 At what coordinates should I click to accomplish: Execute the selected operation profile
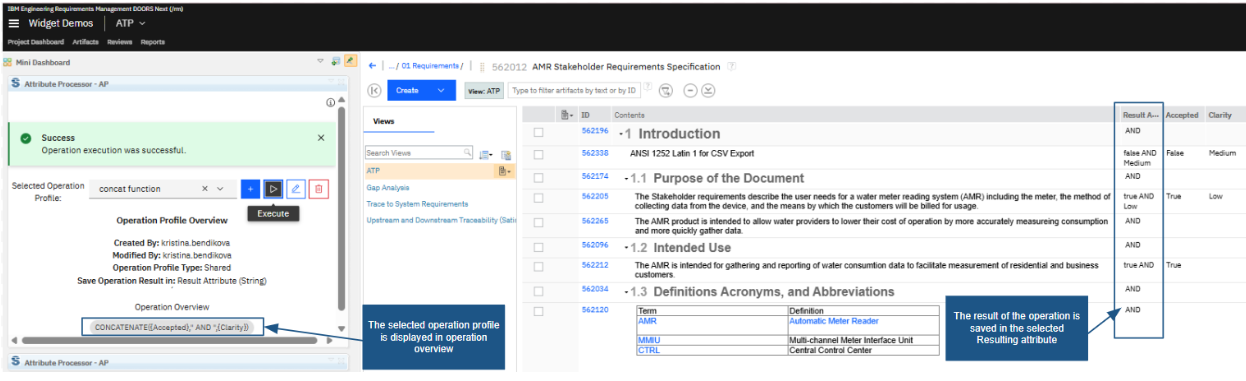273,188
